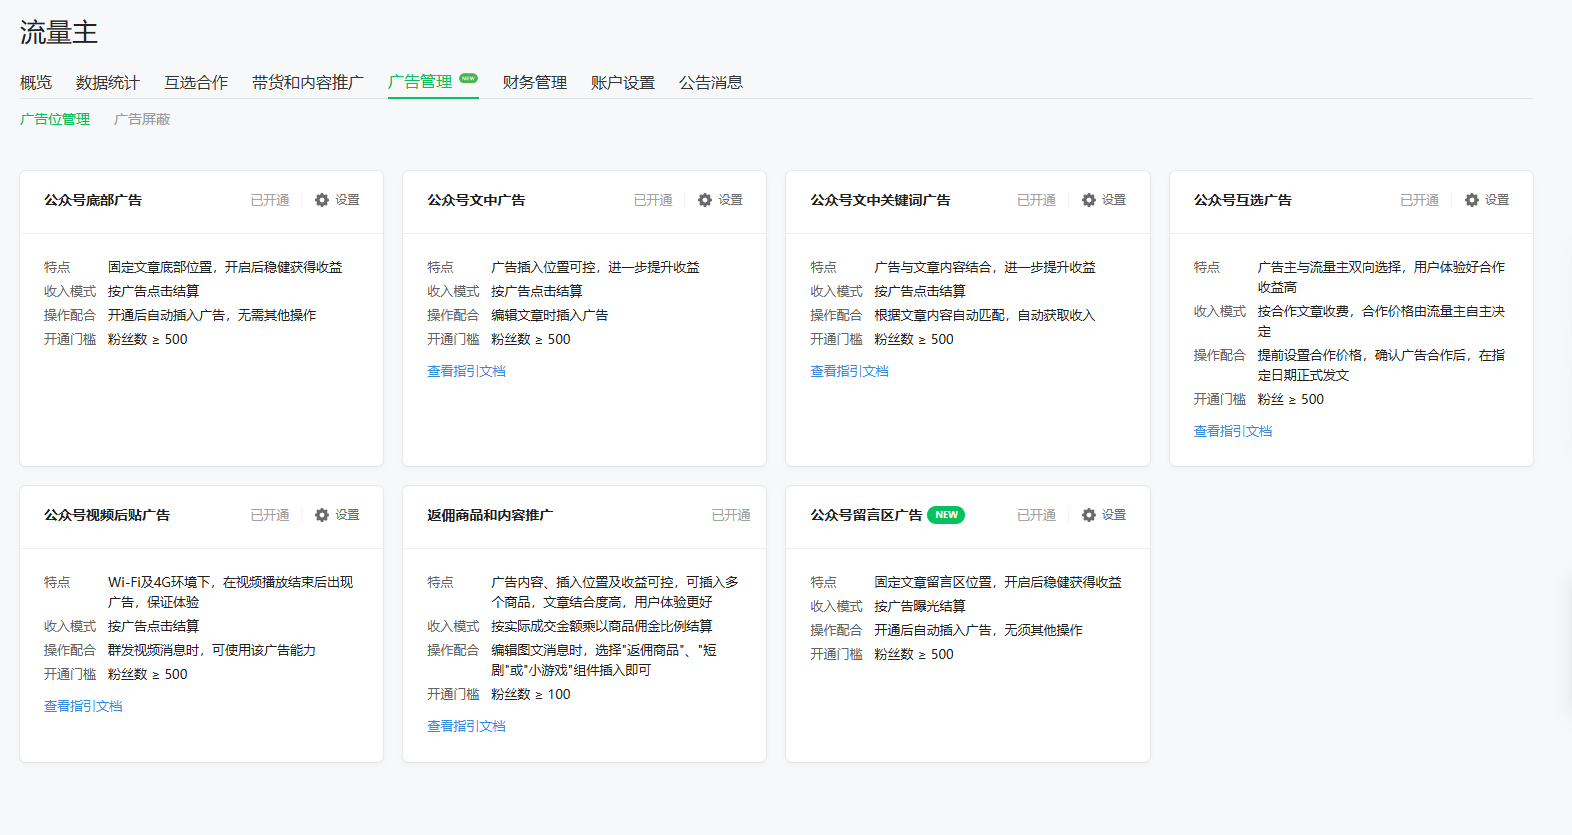The image size is (1572, 835).
Task: View 查看指引文档 for 返佣商品和内容推广
Action: click(466, 726)
